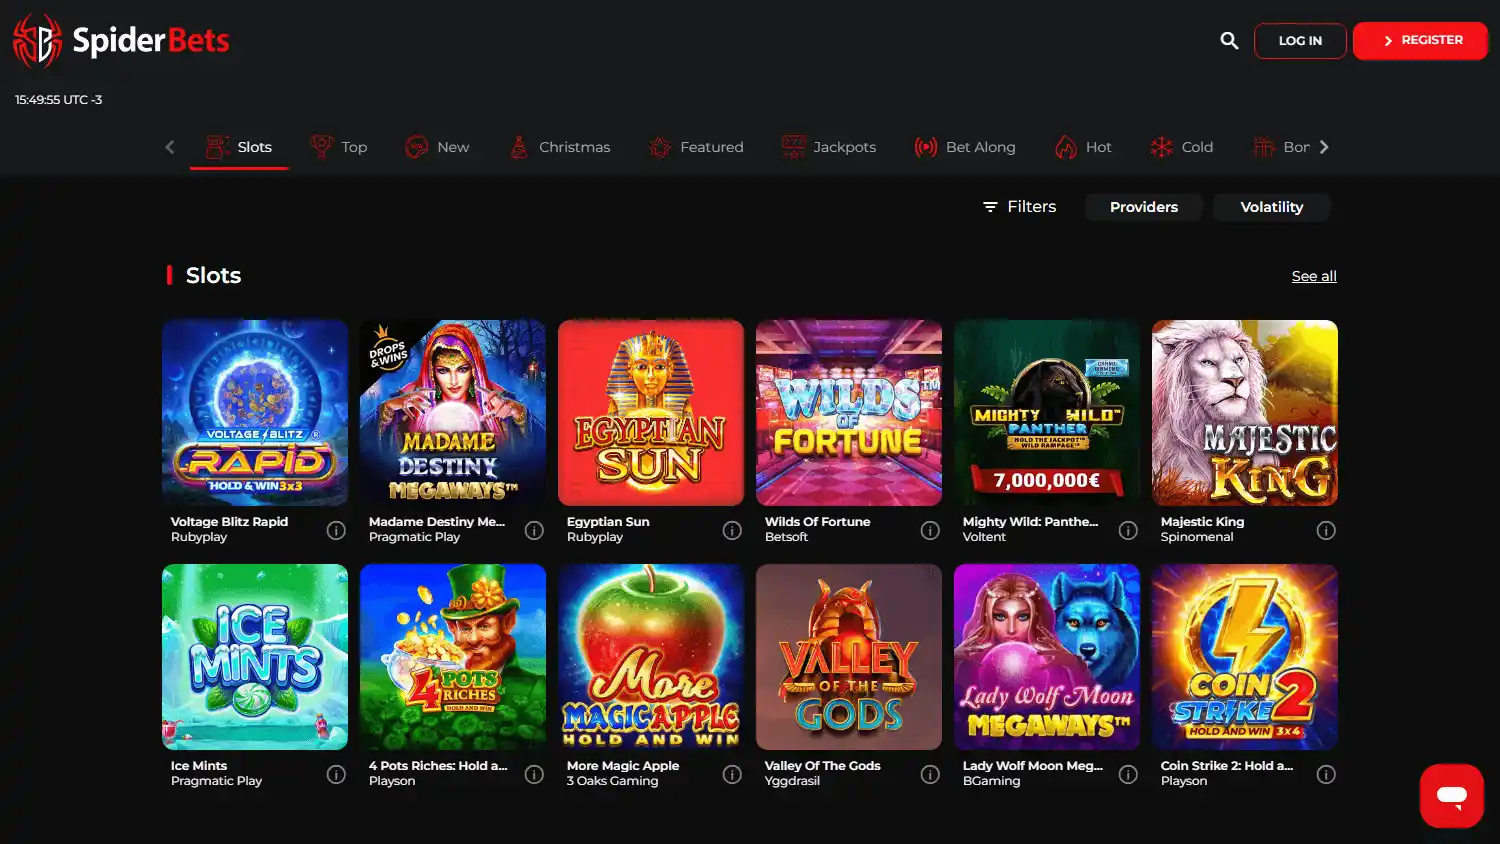Click the 'Valley Of The Gods' title text
This screenshot has height=844, width=1500.
[823, 766]
